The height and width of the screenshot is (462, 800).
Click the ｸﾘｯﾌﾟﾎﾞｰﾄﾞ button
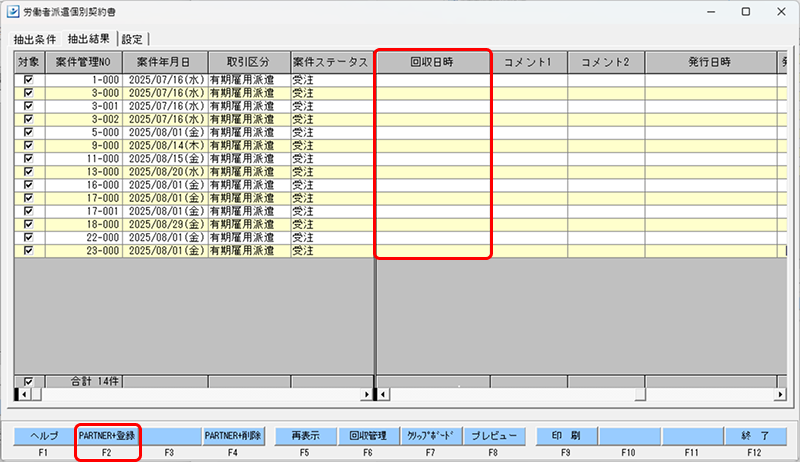(x=431, y=436)
